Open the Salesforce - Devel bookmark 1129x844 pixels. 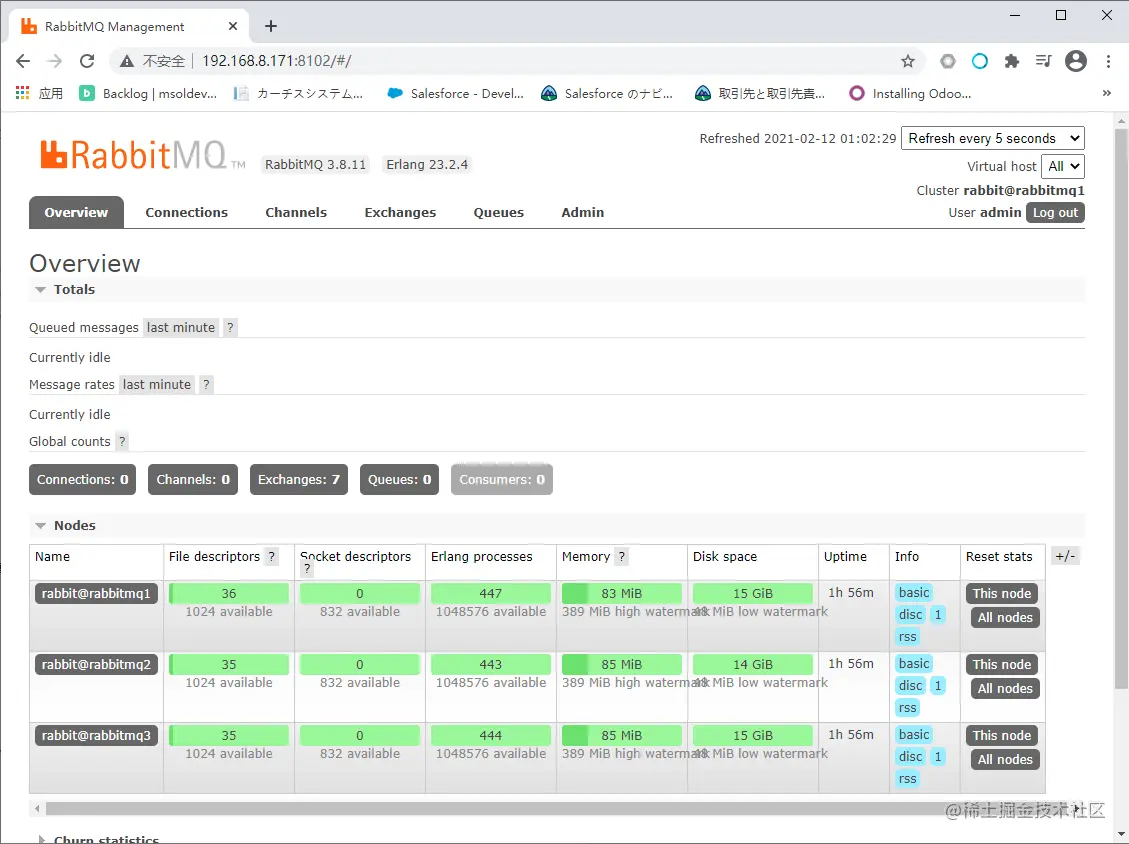(455, 94)
